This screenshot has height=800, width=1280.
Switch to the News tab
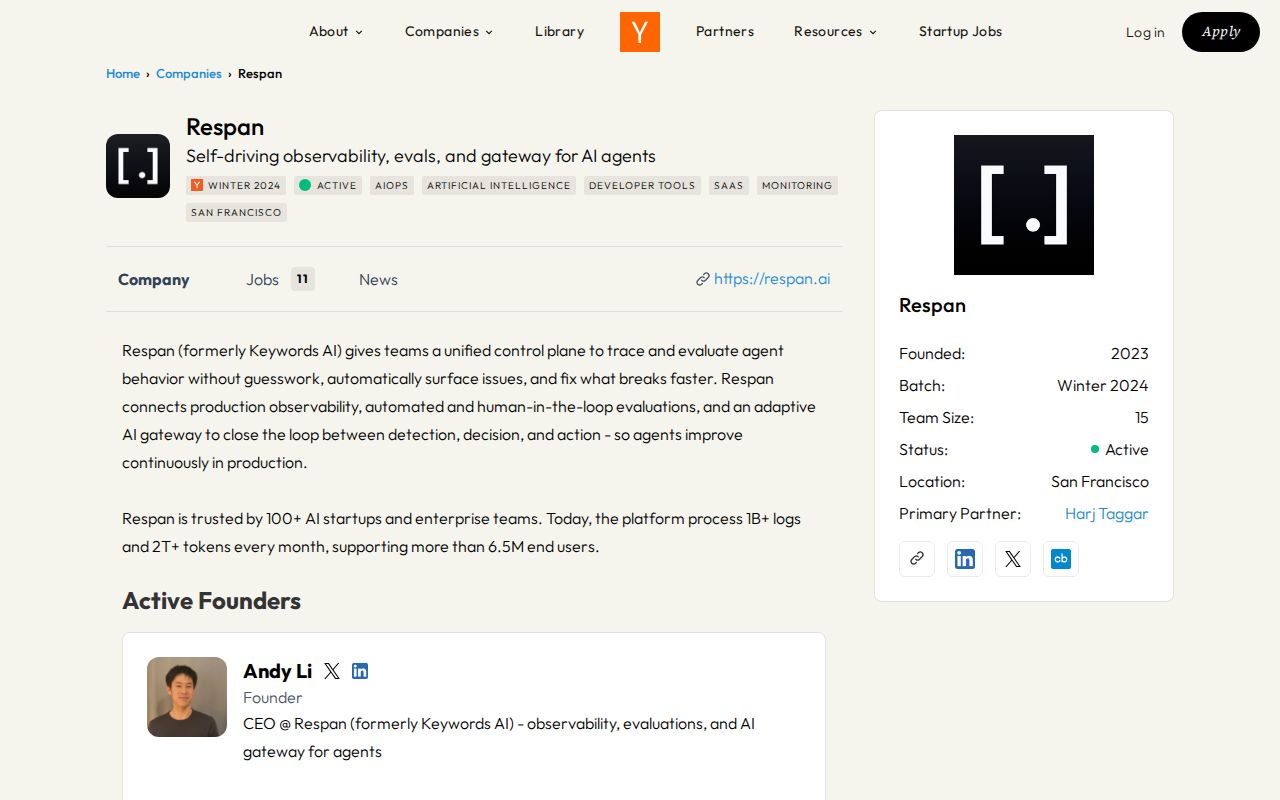[378, 280]
